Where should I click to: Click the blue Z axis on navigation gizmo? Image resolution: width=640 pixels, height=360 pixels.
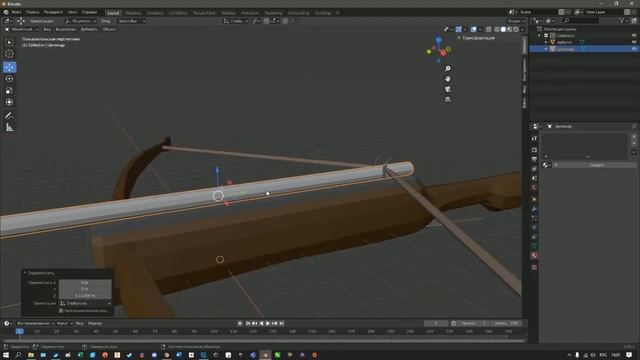pyautogui.click(x=438, y=40)
